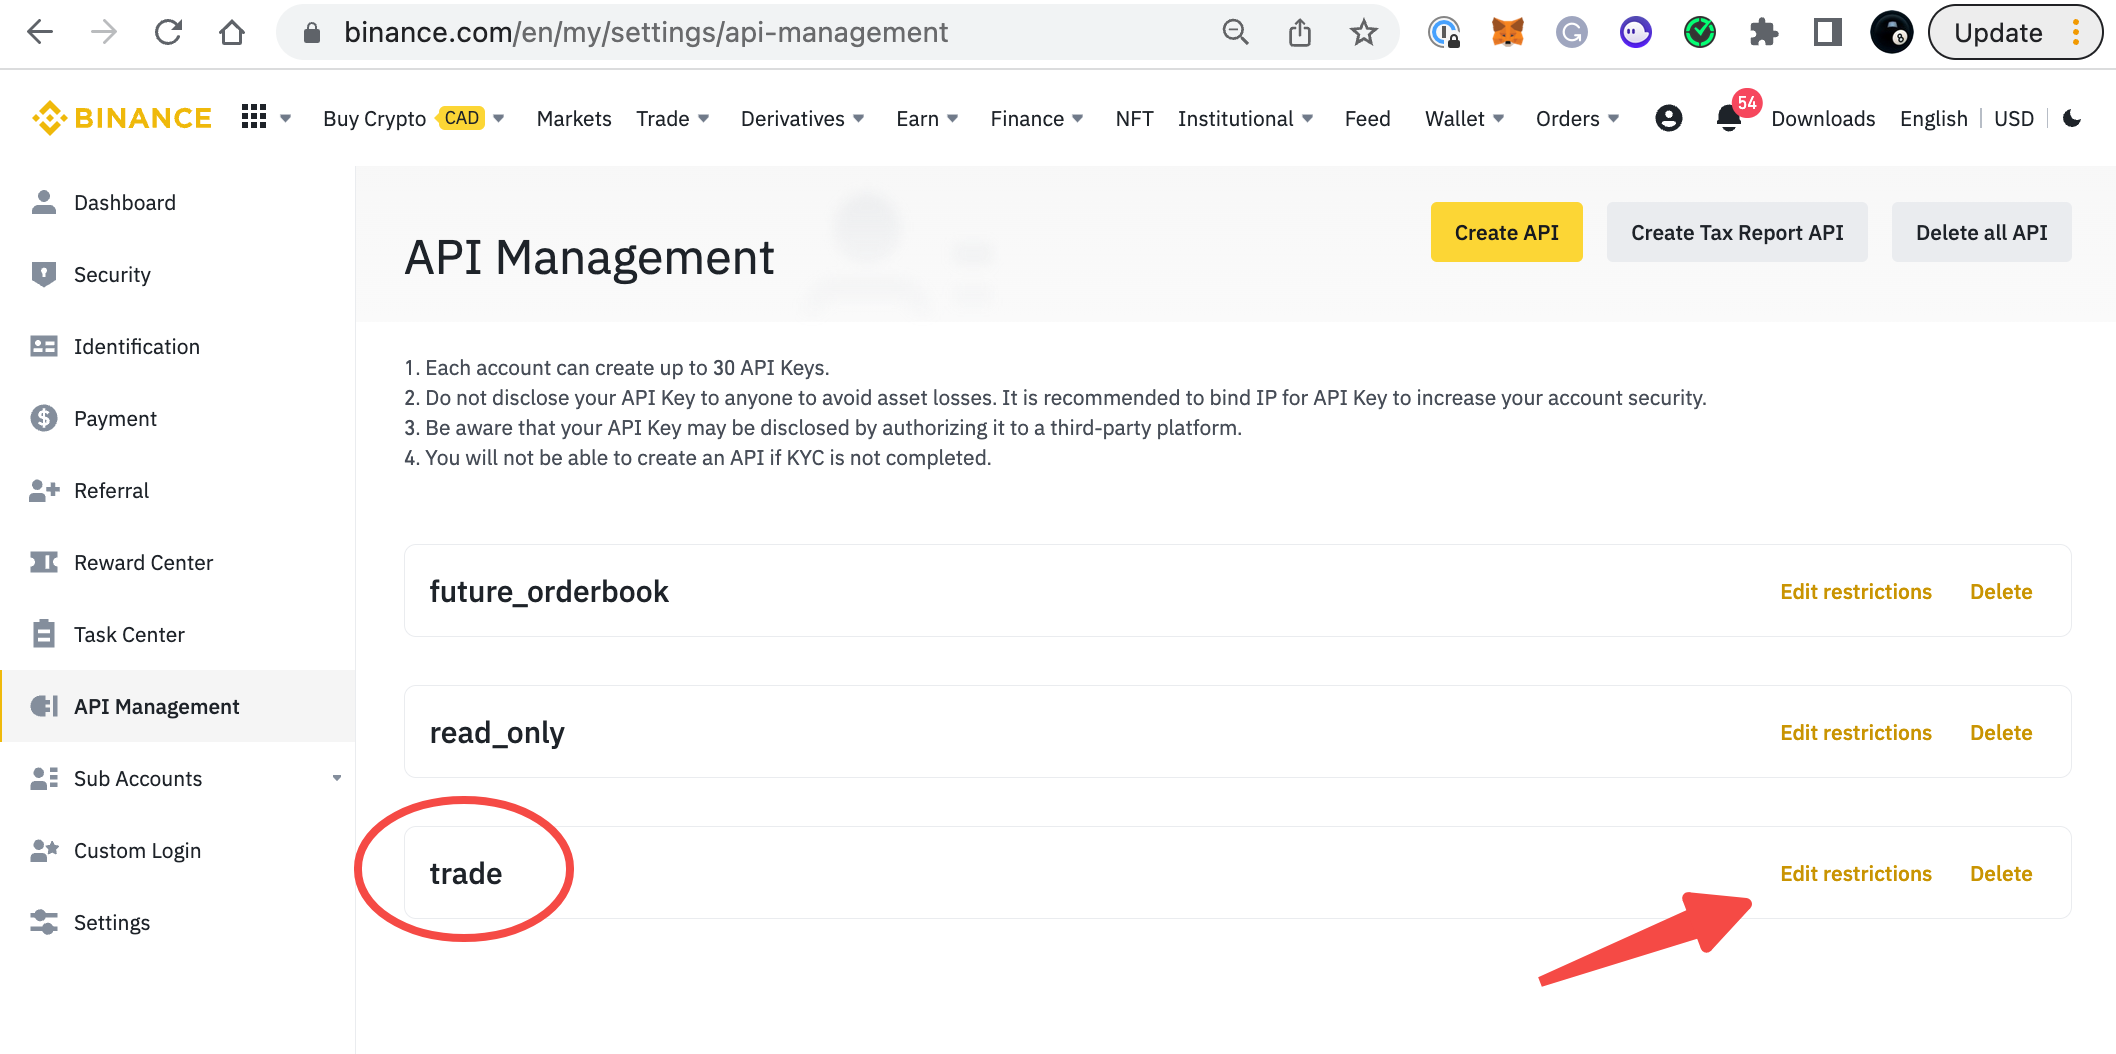Open the MetaMask fox extension
2116x1054 pixels.
tap(1507, 33)
